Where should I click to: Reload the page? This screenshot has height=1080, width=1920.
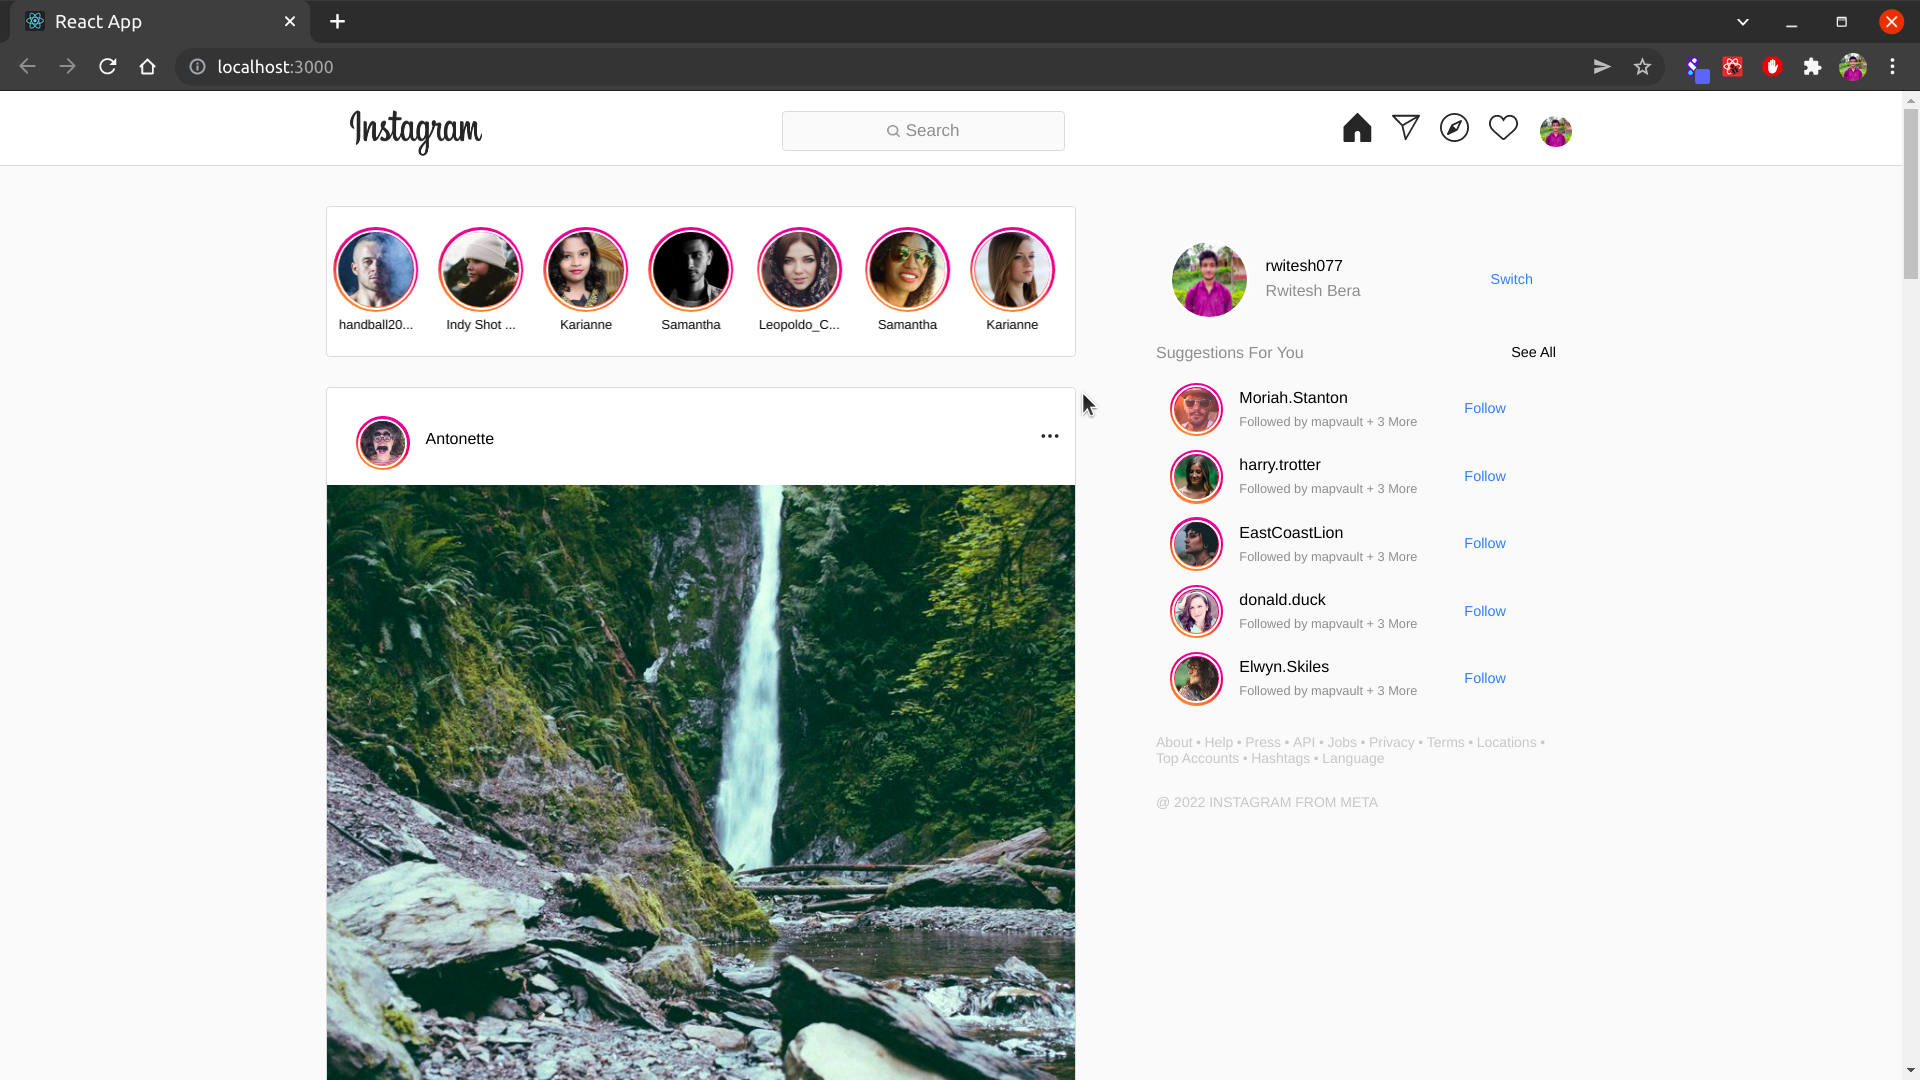coord(108,67)
